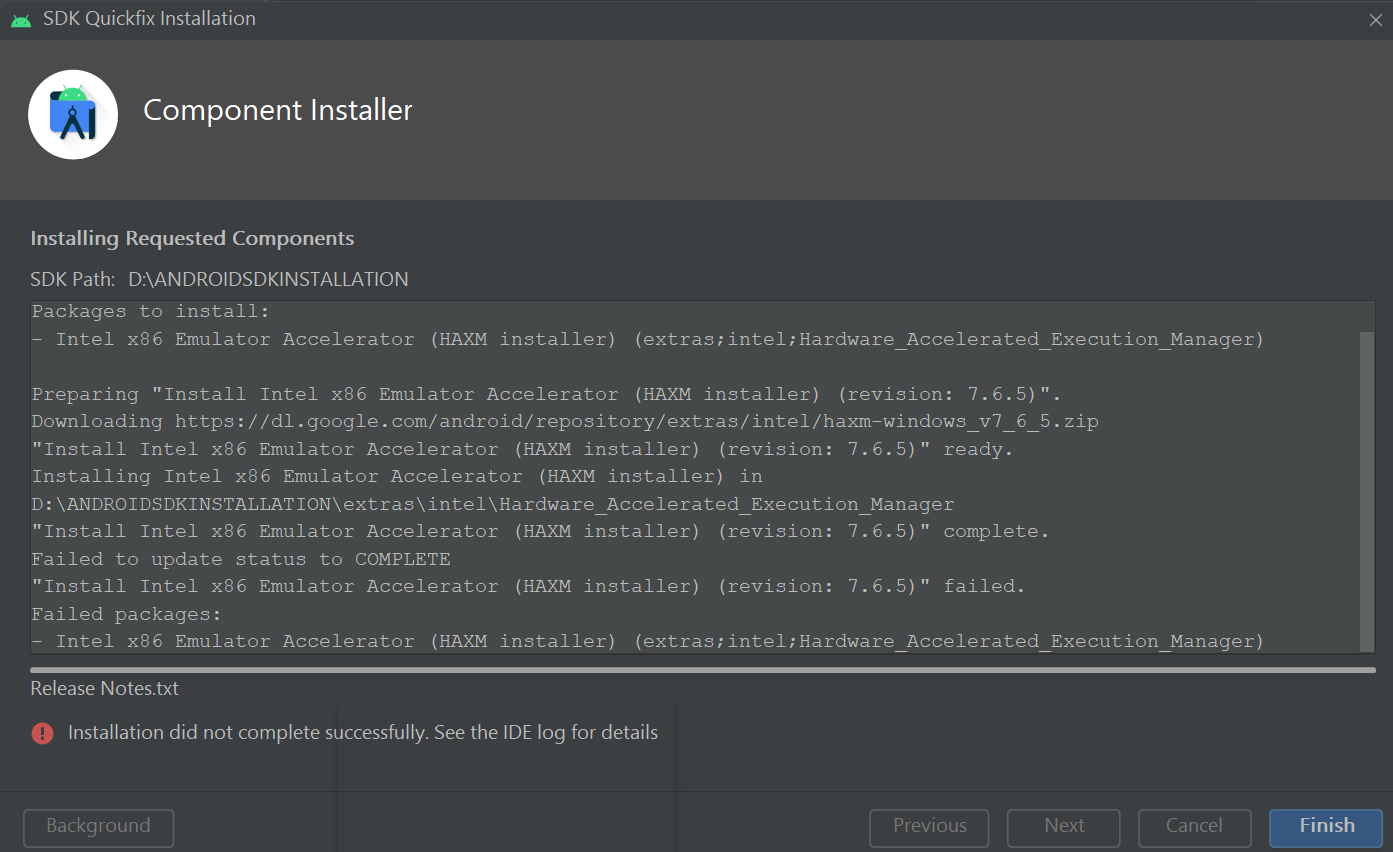Click the red error alert icon
The image size is (1393, 852).
(41, 733)
